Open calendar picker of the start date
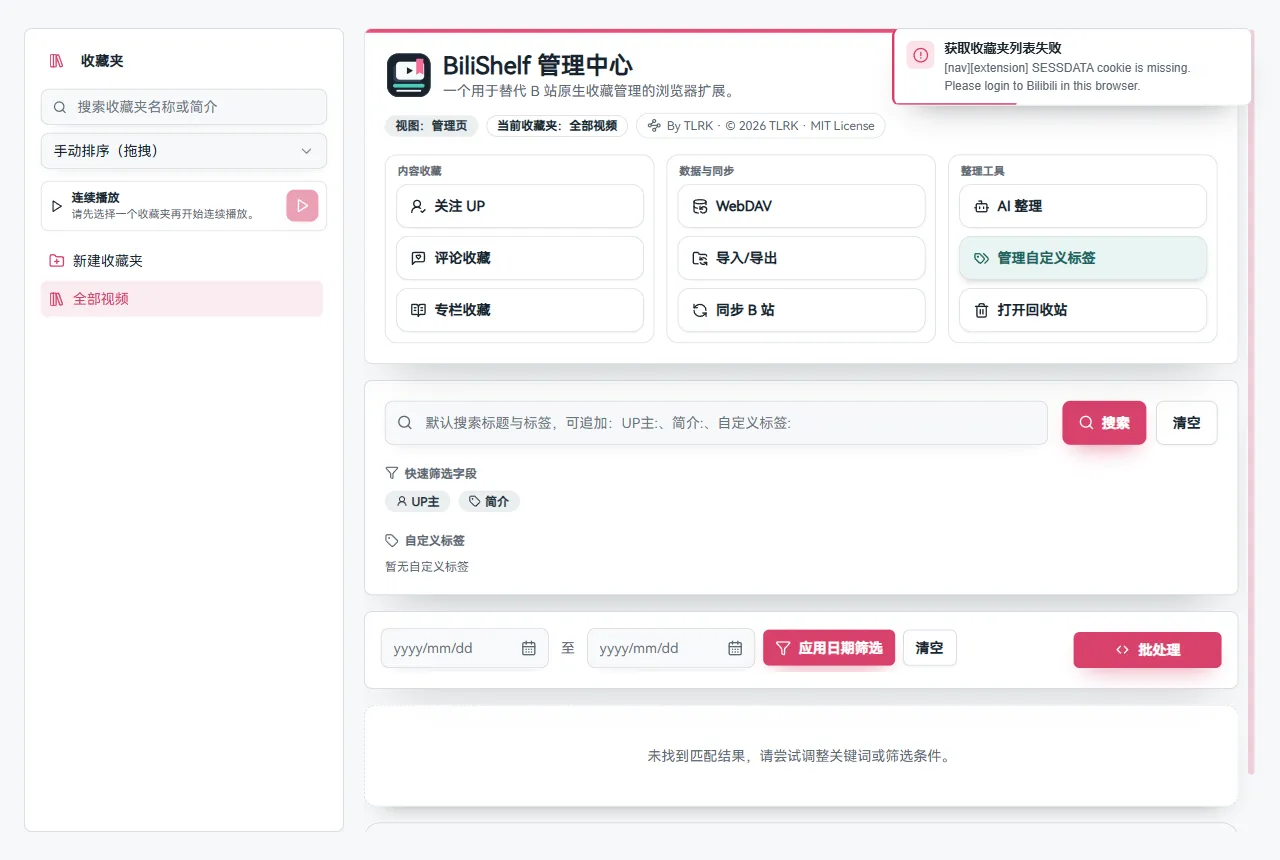The height and width of the screenshot is (860, 1280). 529,648
